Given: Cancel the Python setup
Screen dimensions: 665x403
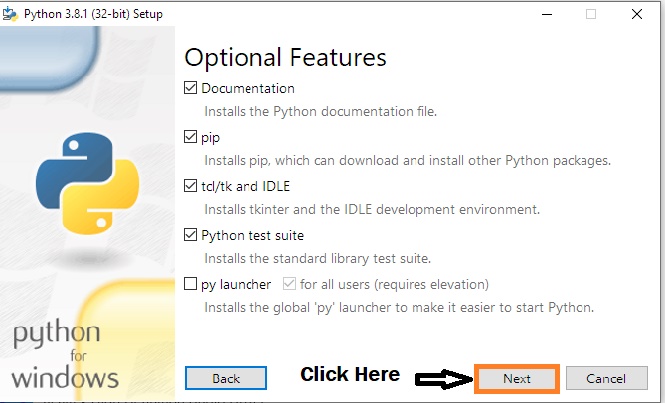Looking at the screenshot, I should 606,378.
